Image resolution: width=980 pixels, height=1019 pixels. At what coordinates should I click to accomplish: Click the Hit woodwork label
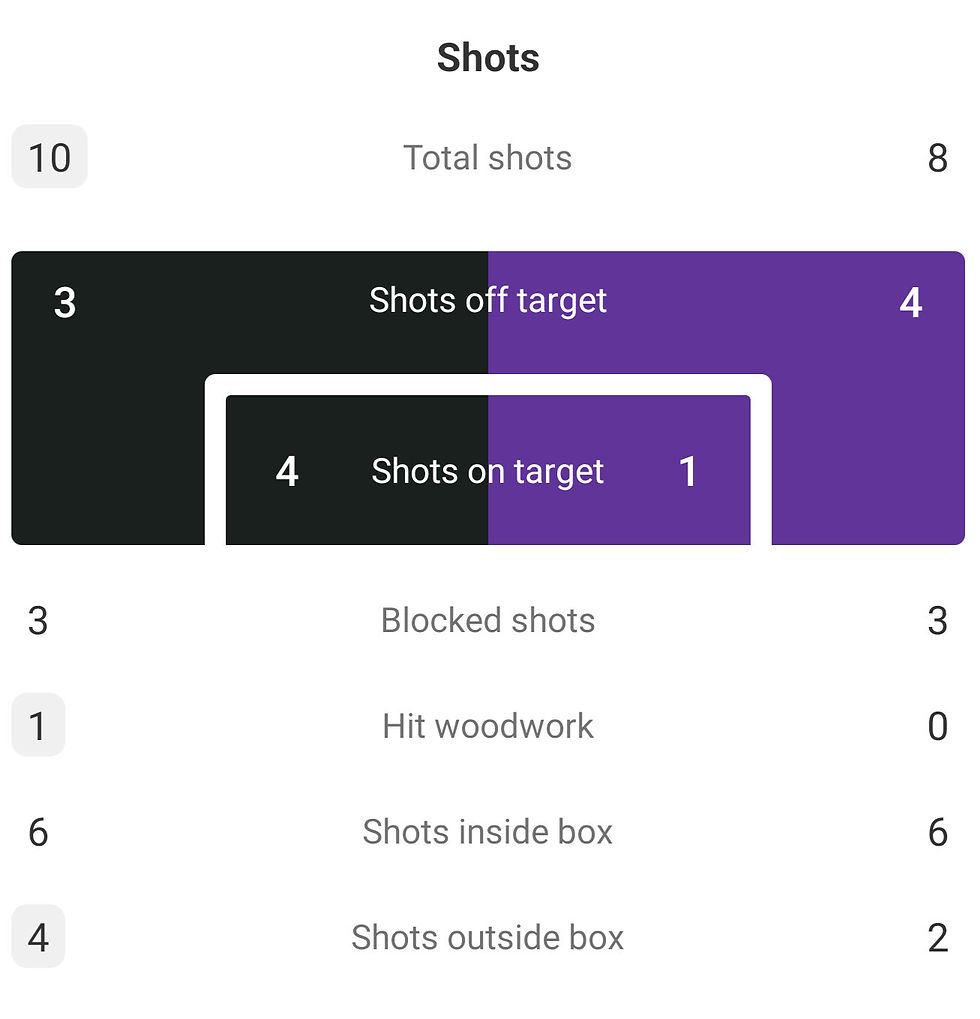[x=487, y=726]
